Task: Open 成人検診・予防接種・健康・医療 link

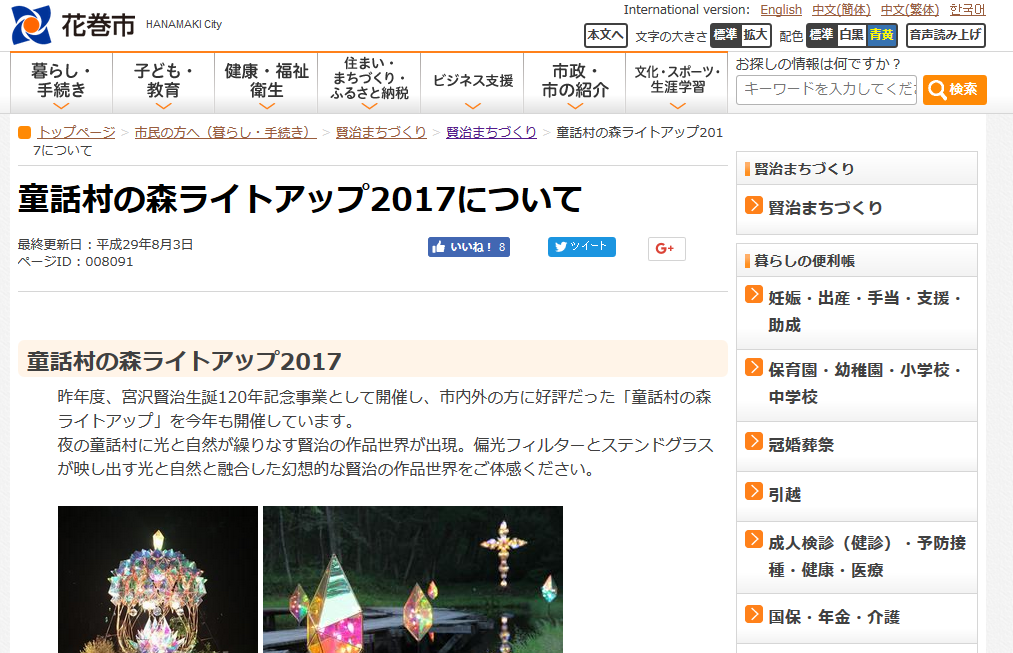Action: tap(866, 556)
